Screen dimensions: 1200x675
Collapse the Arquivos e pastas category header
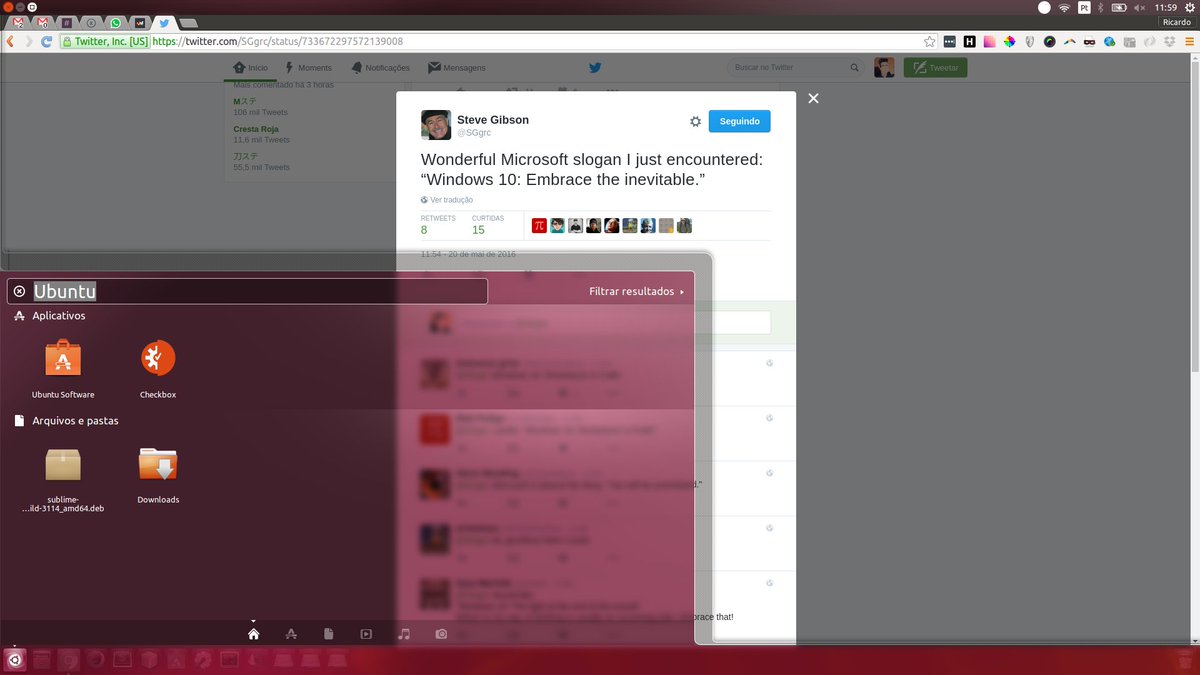coord(66,421)
